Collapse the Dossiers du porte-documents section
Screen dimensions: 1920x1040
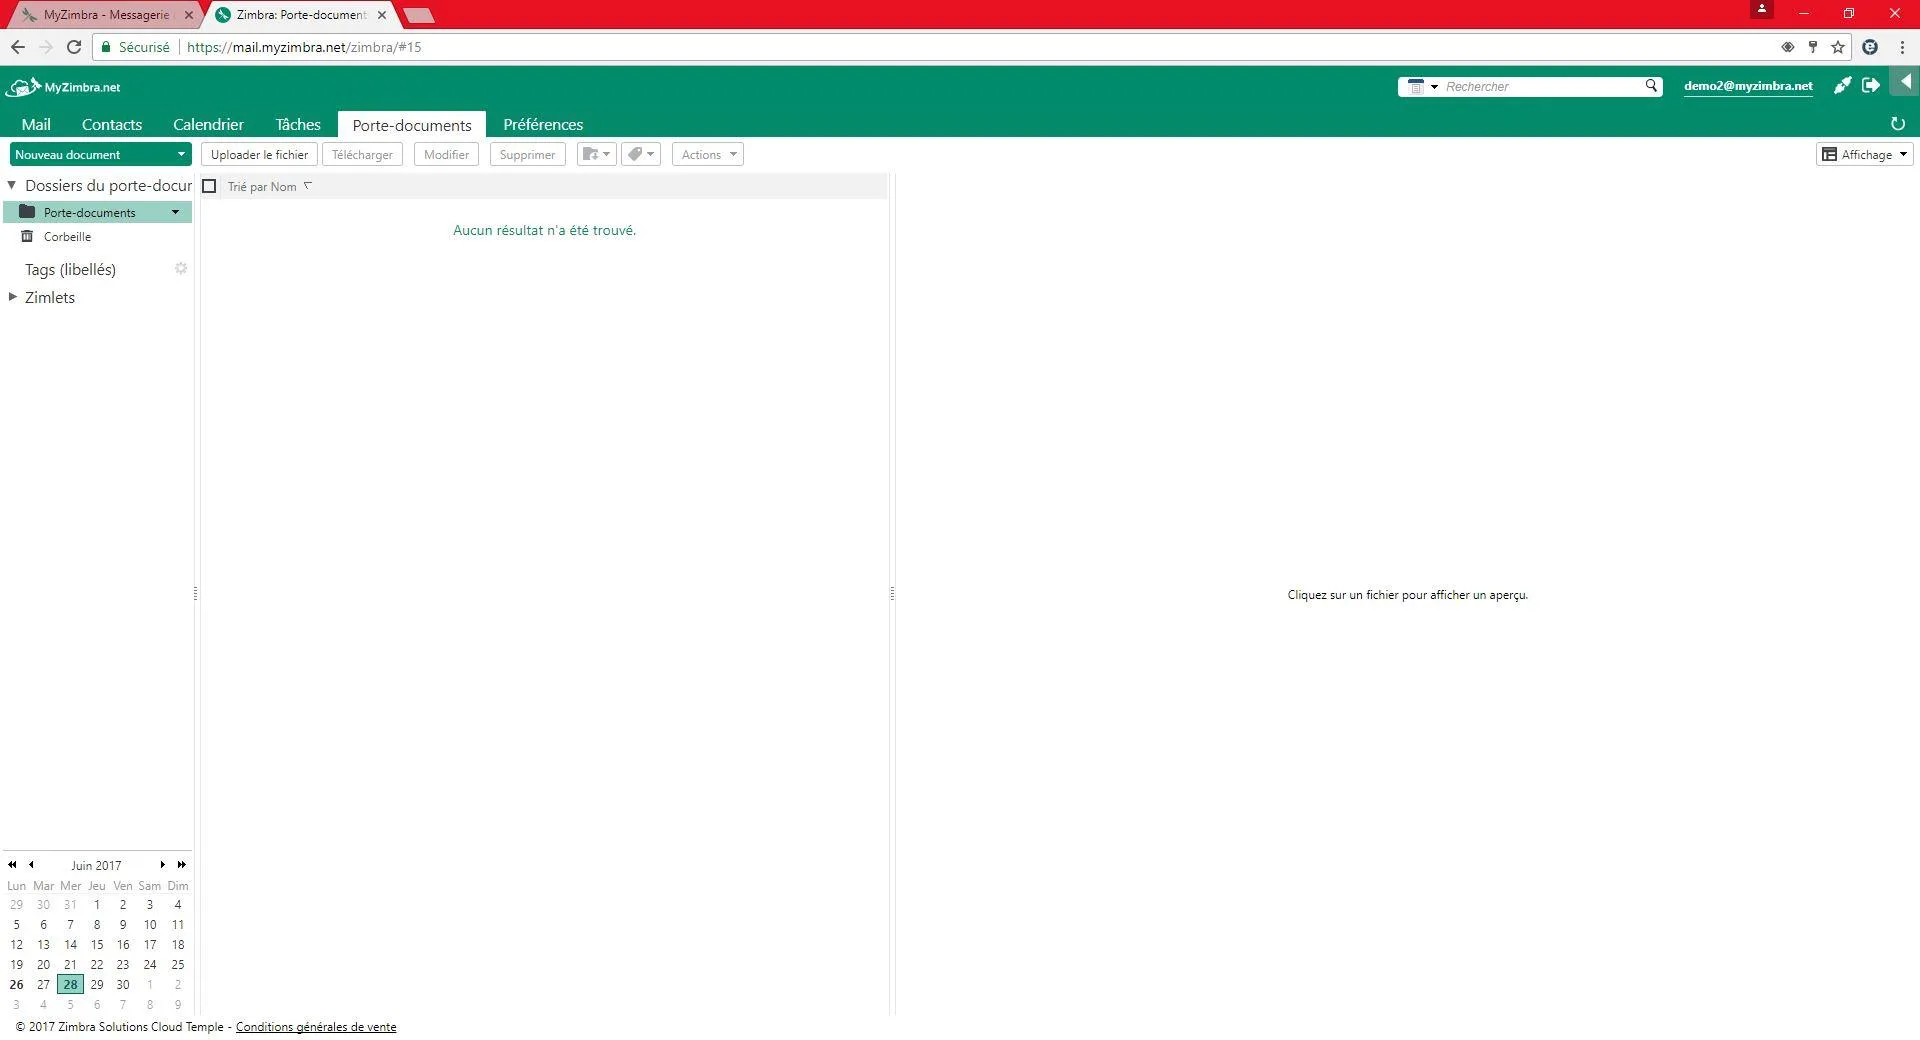coord(12,185)
